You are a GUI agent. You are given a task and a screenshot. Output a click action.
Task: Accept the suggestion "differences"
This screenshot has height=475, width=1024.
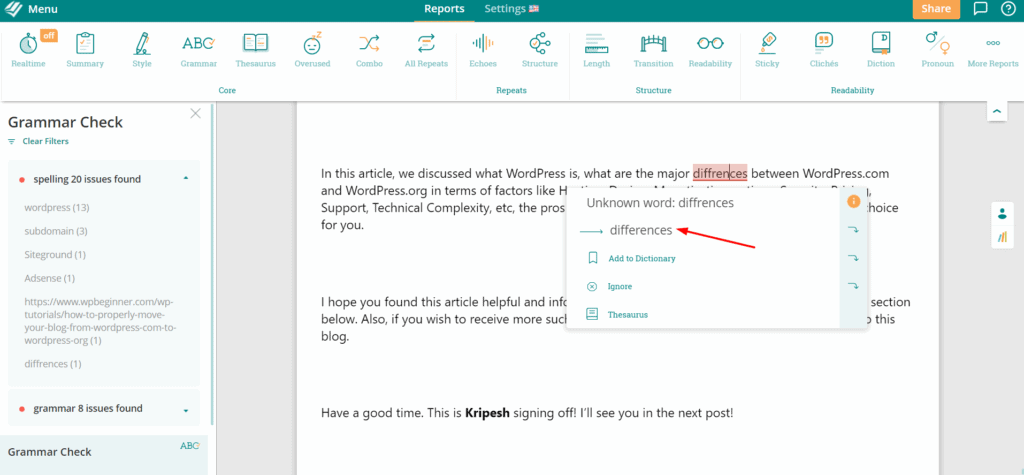click(x=640, y=230)
